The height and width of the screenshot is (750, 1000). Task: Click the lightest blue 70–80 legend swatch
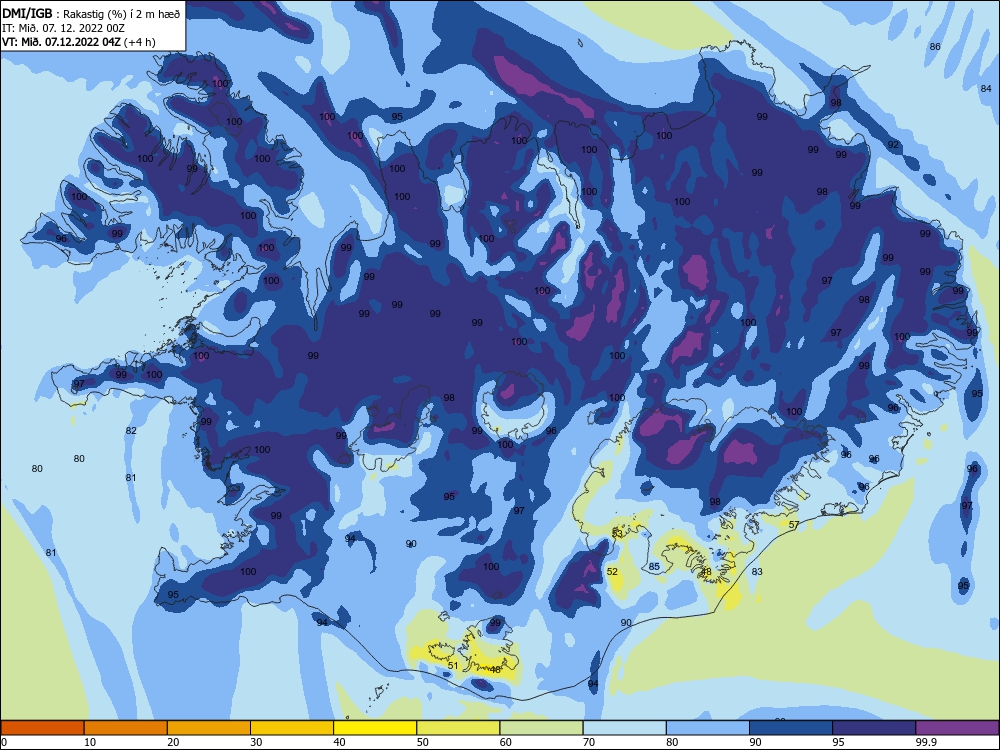(x=625, y=728)
